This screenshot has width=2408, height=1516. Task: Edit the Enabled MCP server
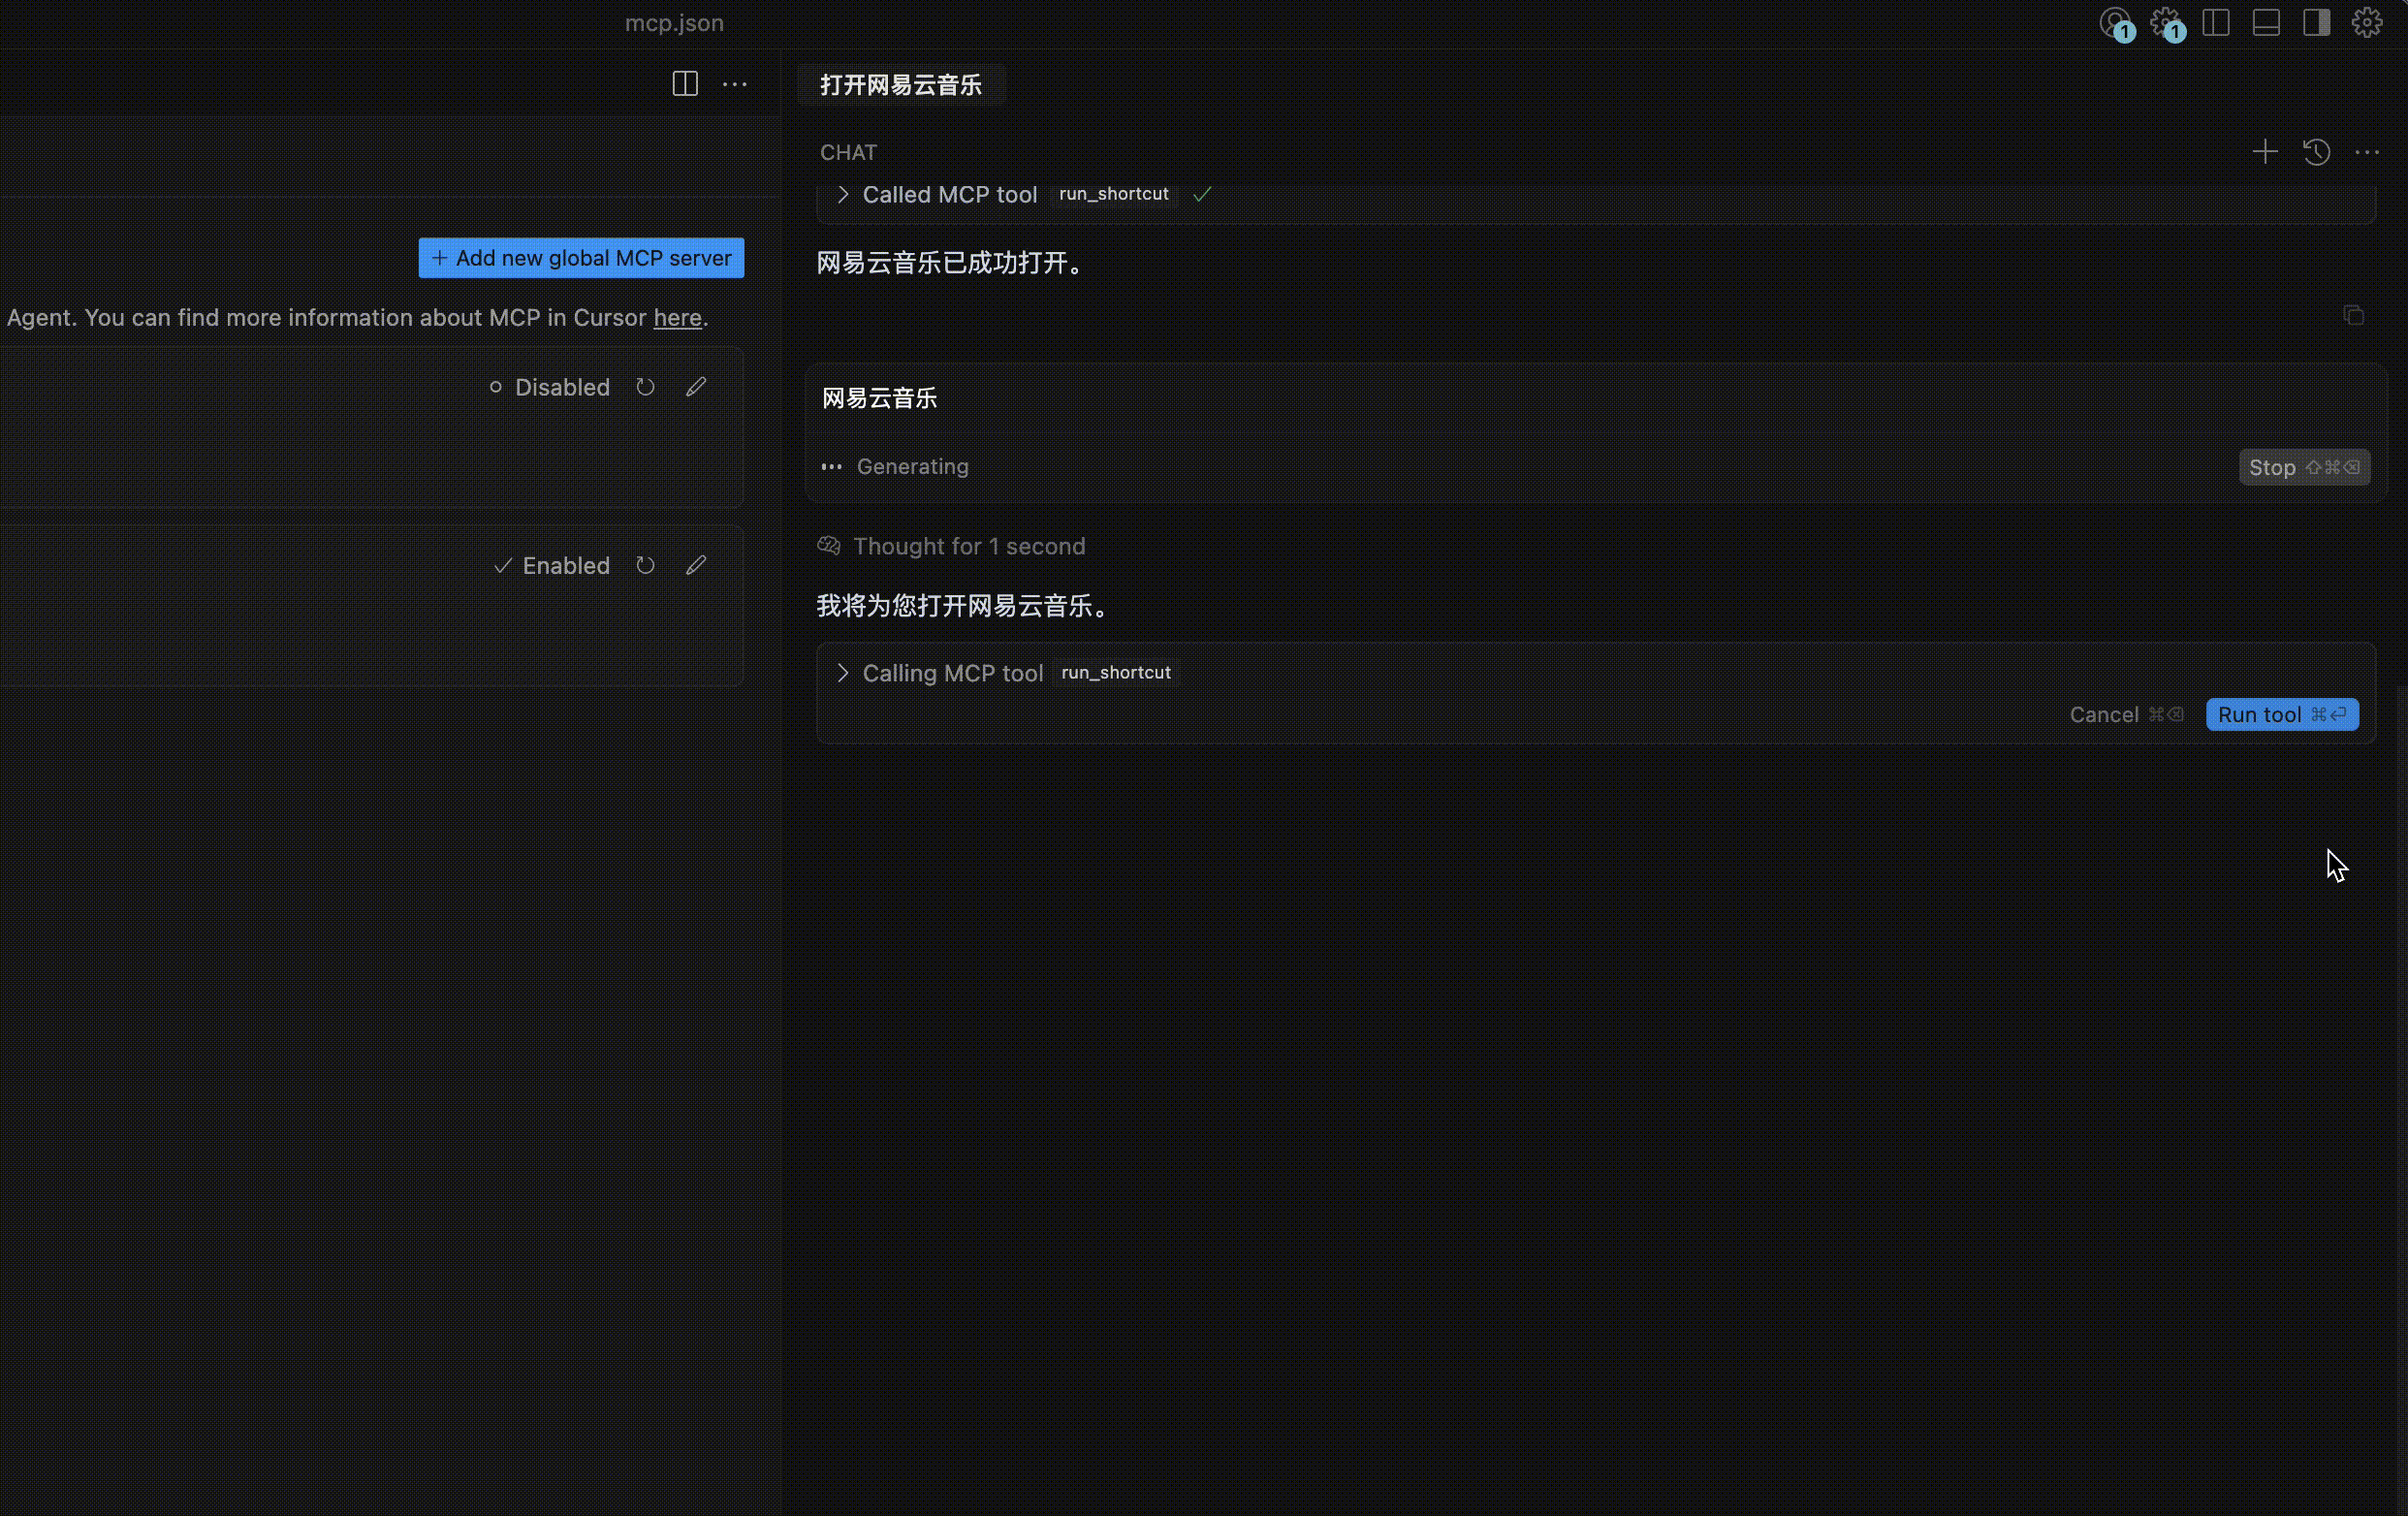click(696, 566)
